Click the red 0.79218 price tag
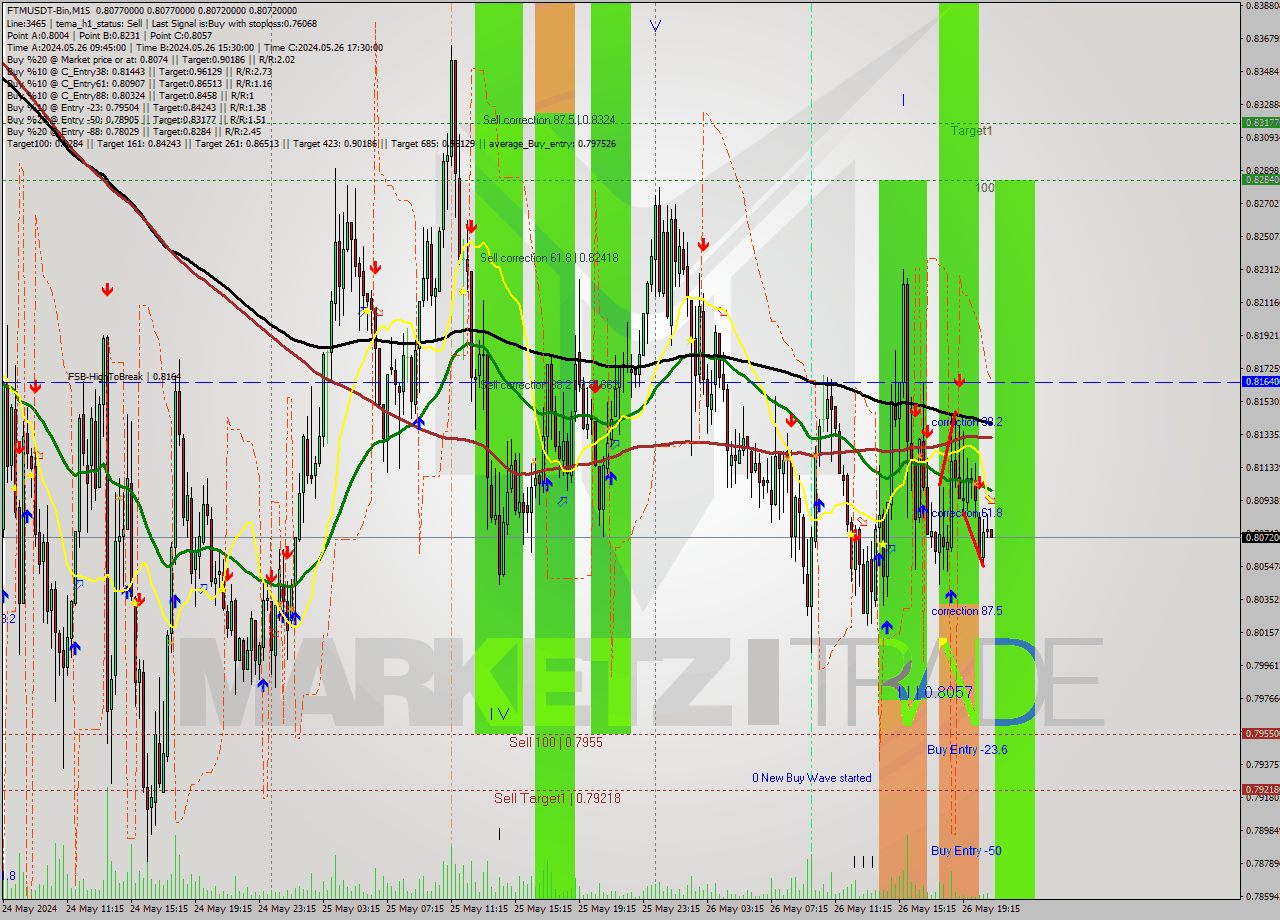The image size is (1280, 920). click(1261, 790)
